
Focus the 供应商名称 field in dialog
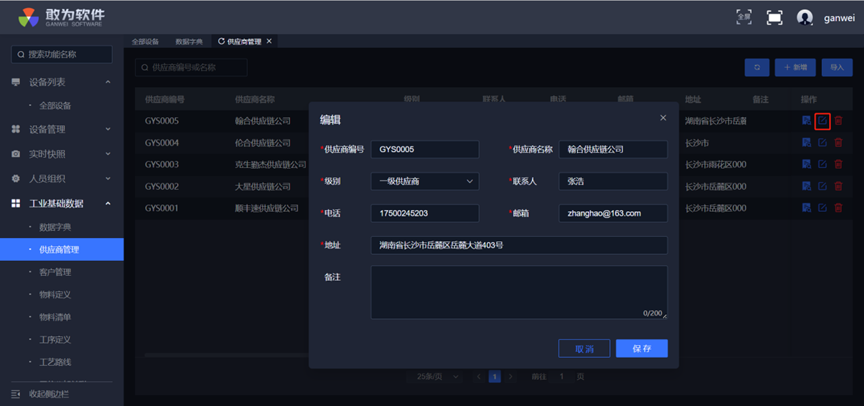coord(613,149)
